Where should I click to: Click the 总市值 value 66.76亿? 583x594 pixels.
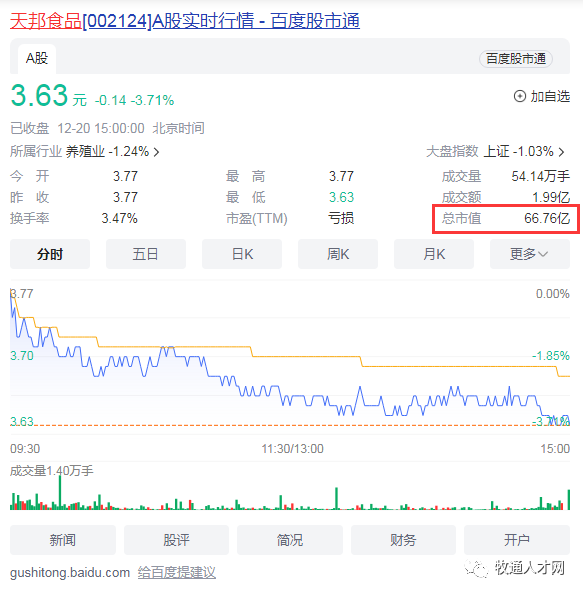547,218
